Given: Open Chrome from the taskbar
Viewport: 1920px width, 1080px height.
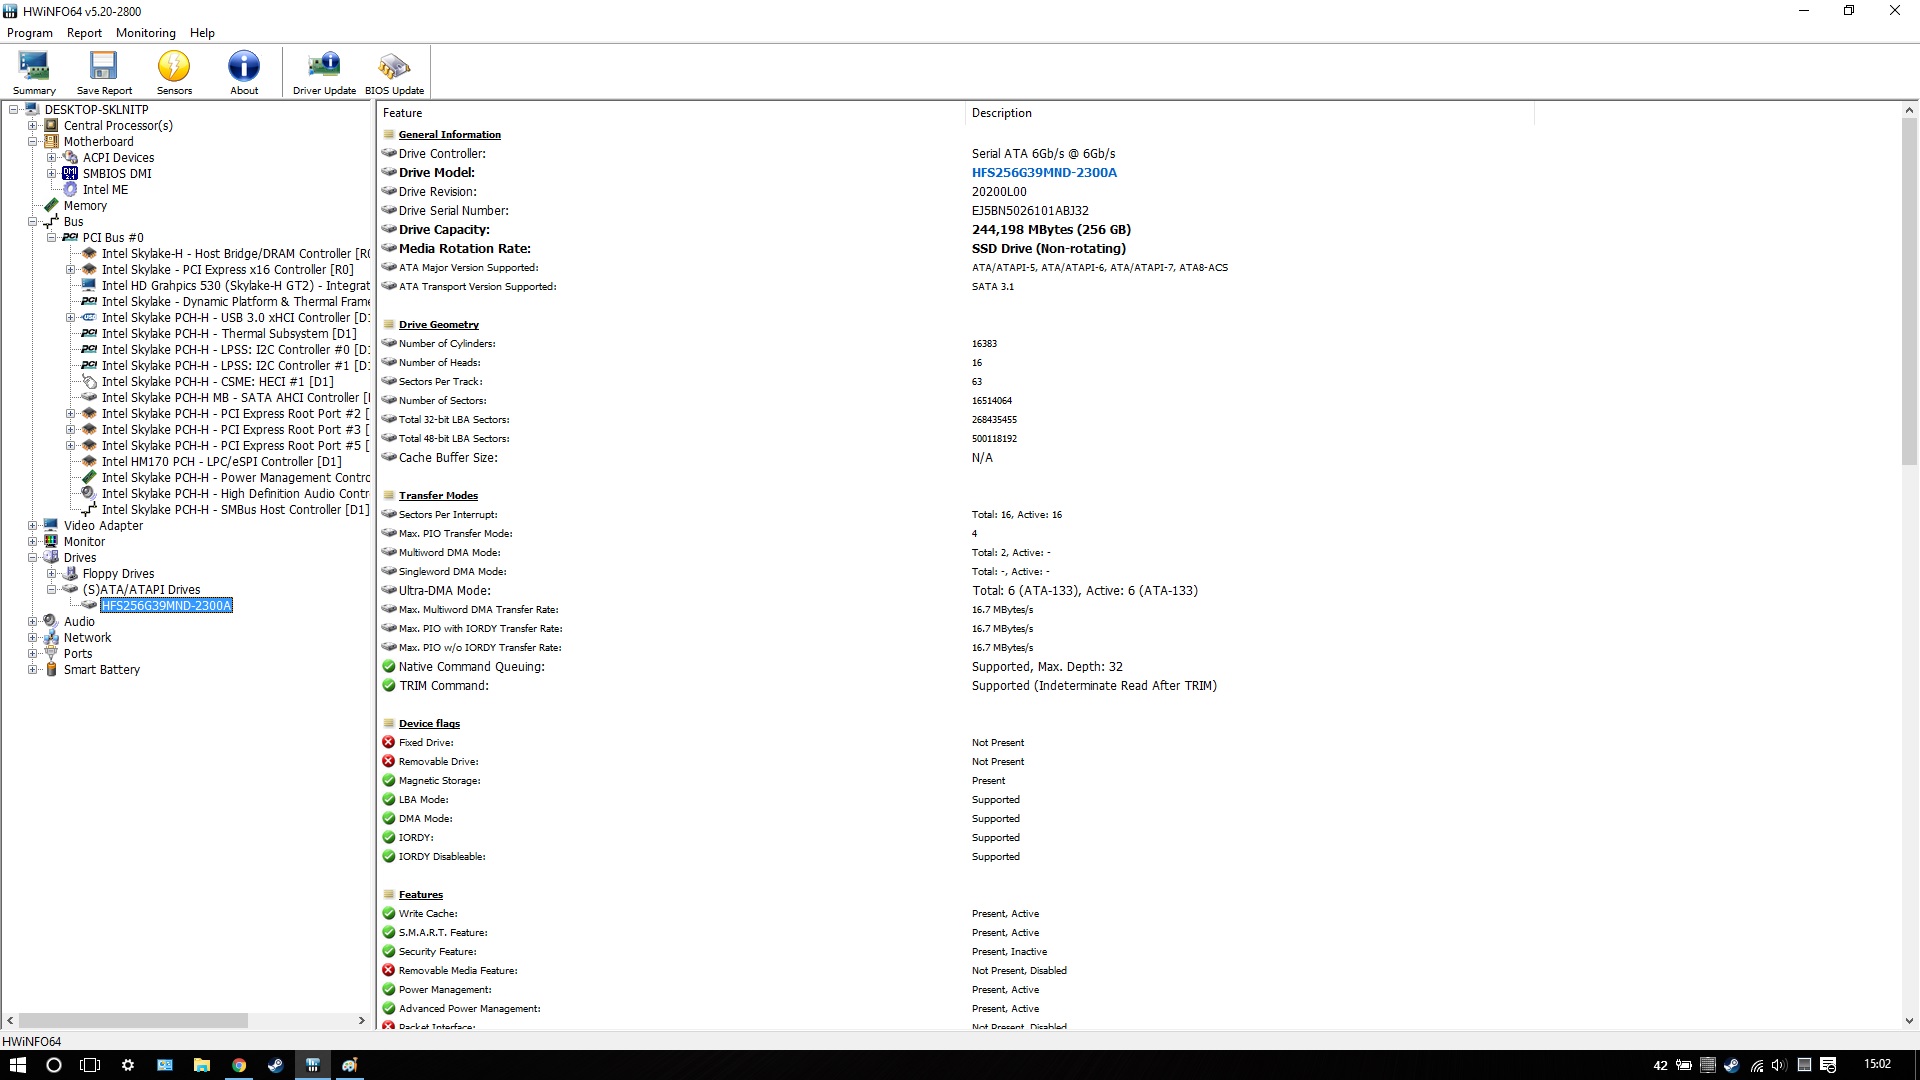Looking at the screenshot, I should click(239, 1065).
